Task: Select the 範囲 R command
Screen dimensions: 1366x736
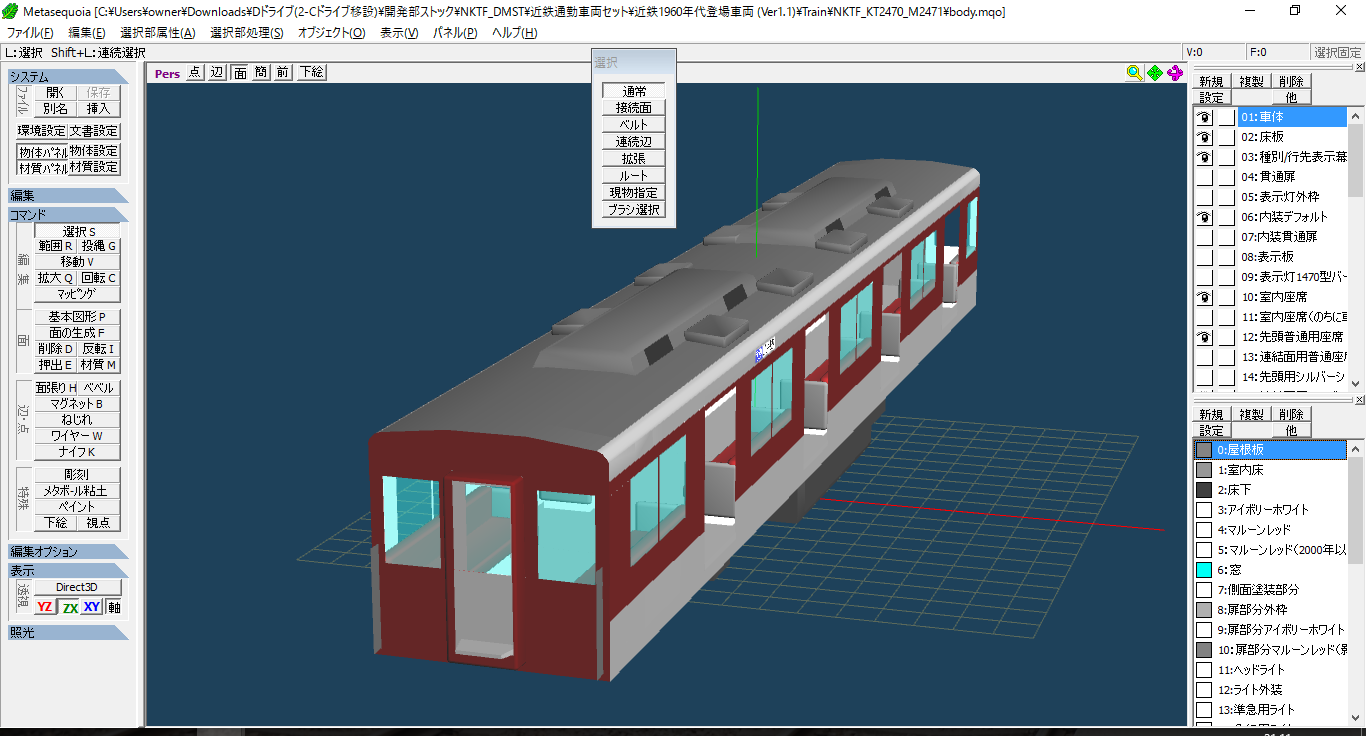Action: 55,246
